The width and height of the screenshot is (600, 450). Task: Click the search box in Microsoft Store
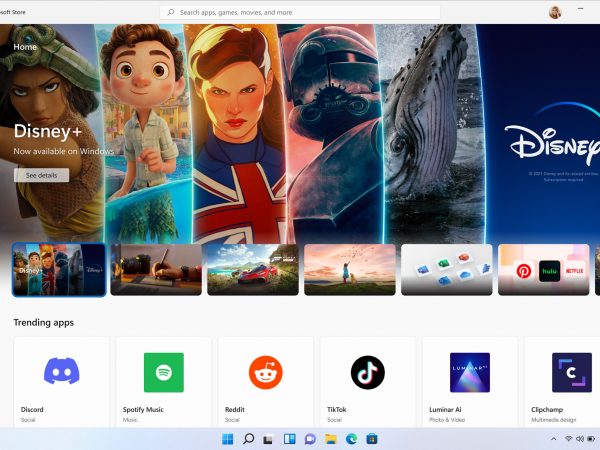(300, 12)
